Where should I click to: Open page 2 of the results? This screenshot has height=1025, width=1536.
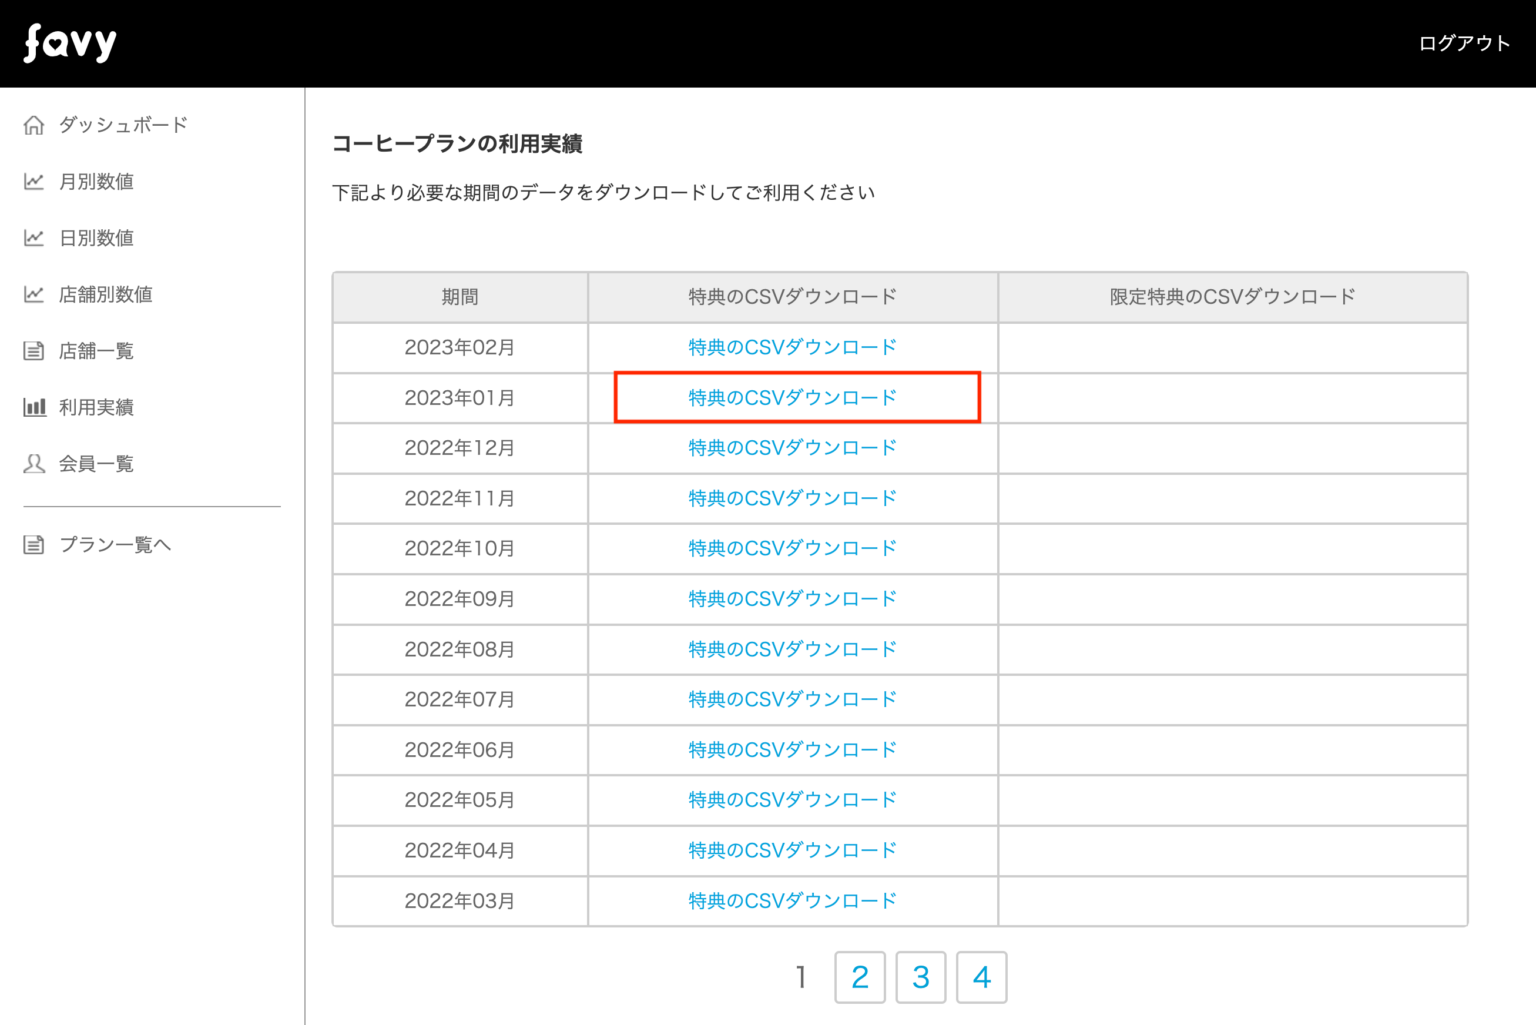[860, 977]
